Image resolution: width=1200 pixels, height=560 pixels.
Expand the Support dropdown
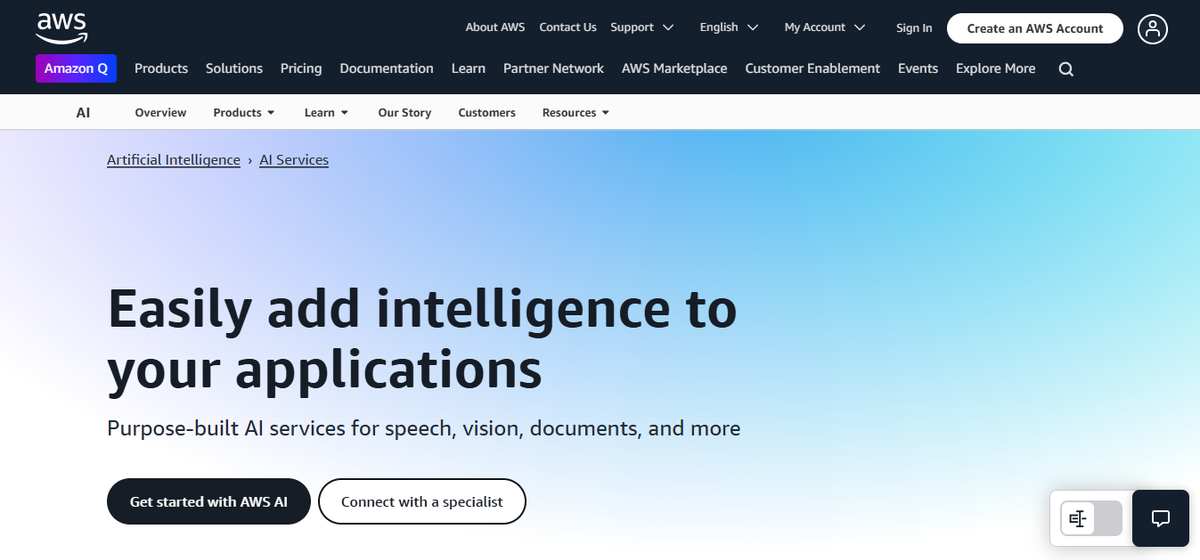(x=642, y=28)
